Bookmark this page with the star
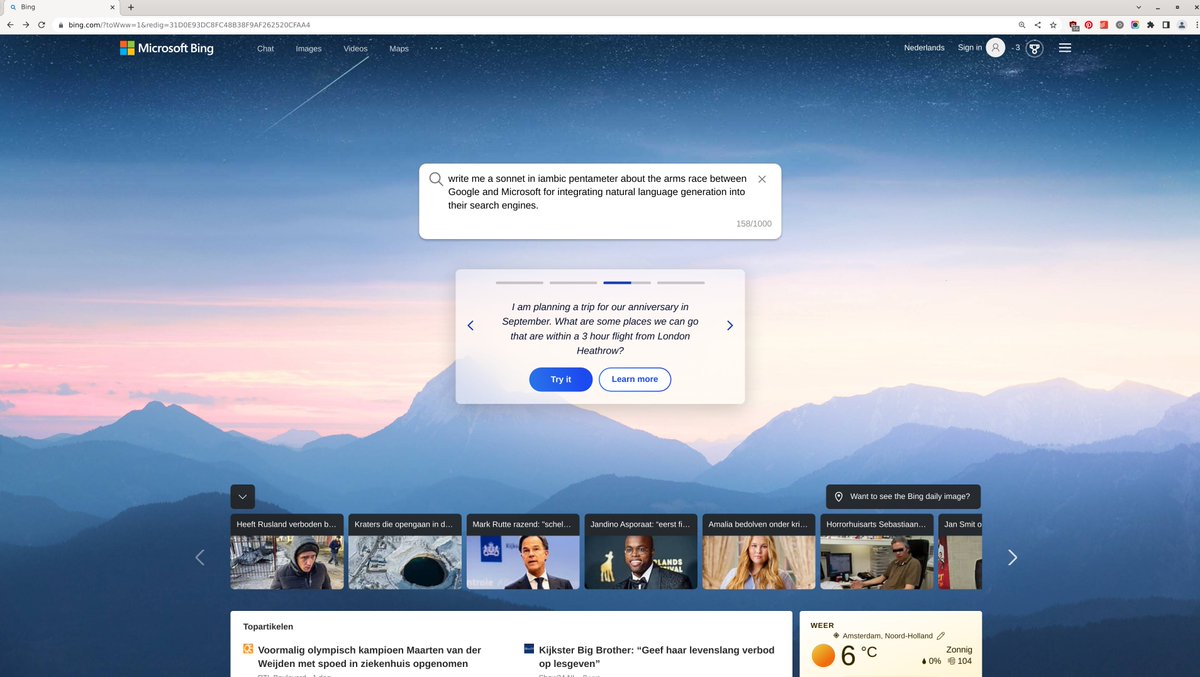 [x=1053, y=24]
